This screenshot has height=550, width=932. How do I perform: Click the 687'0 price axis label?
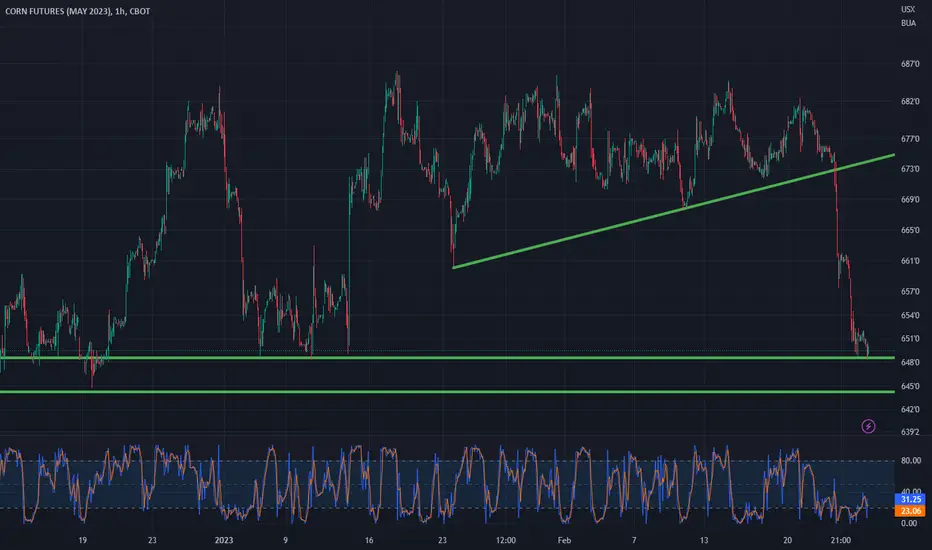coord(910,64)
